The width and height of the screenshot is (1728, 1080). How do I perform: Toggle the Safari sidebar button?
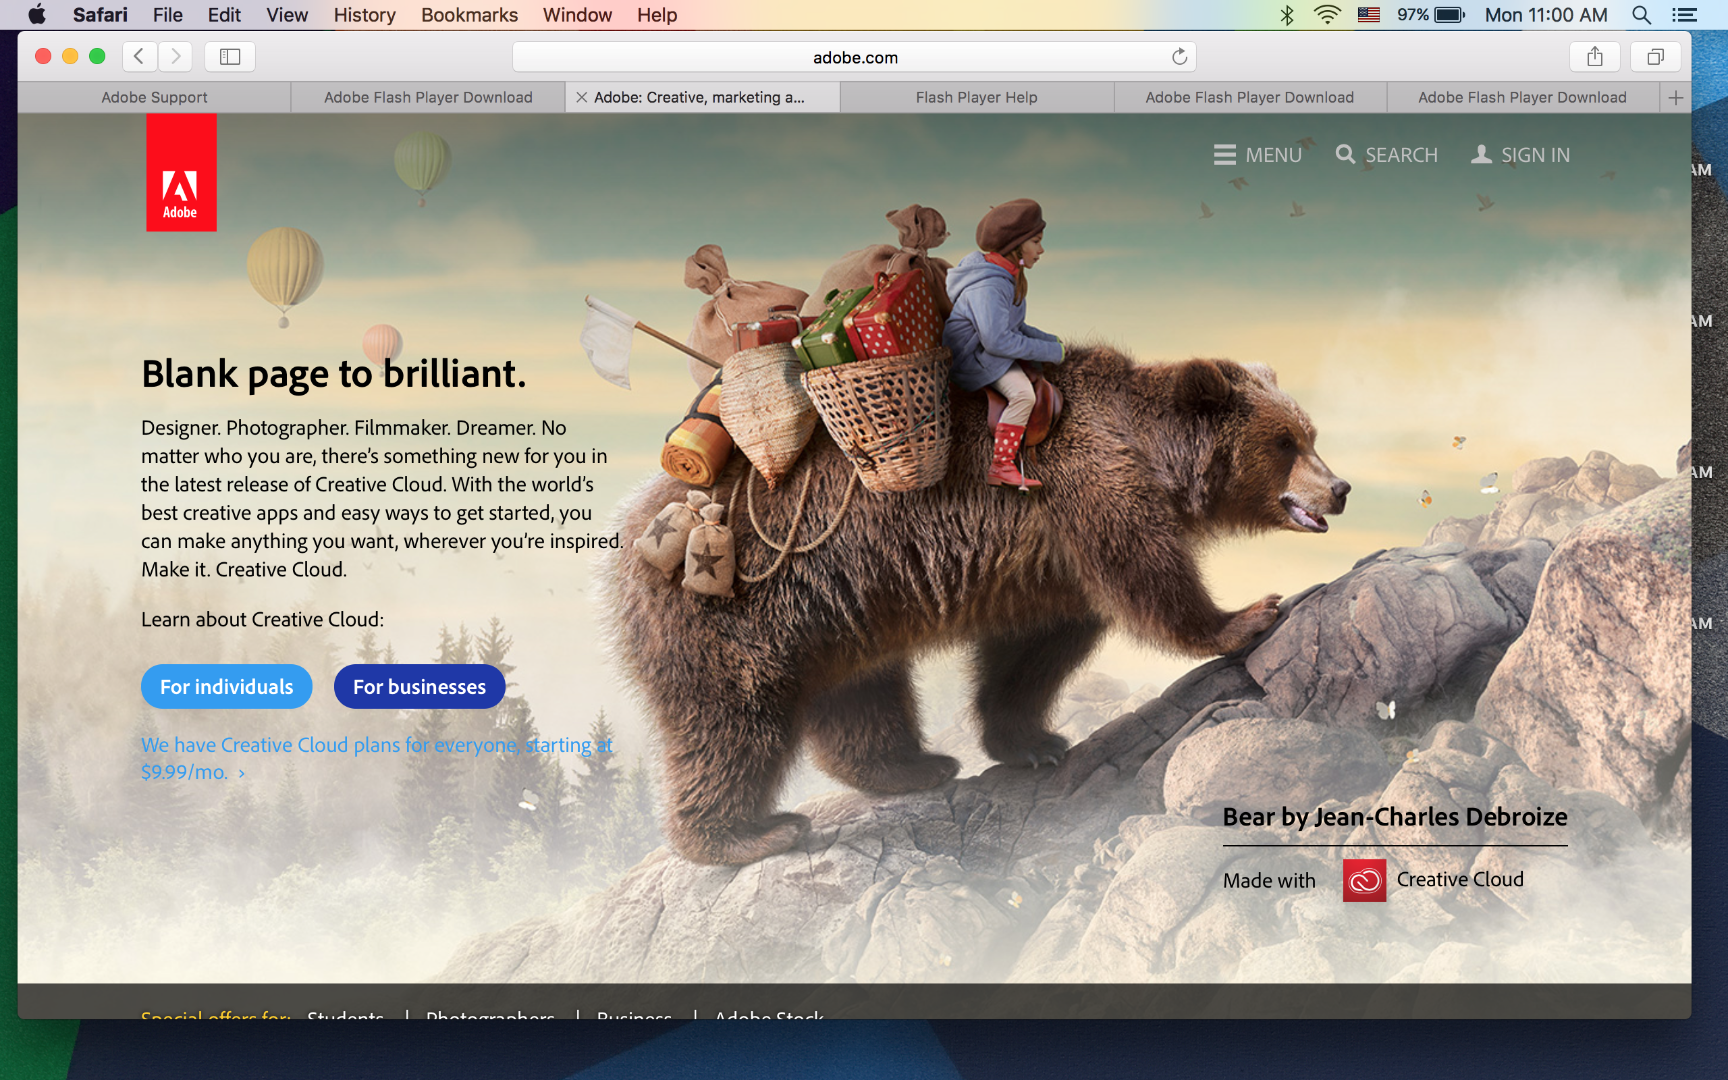click(x=230, y=57)
